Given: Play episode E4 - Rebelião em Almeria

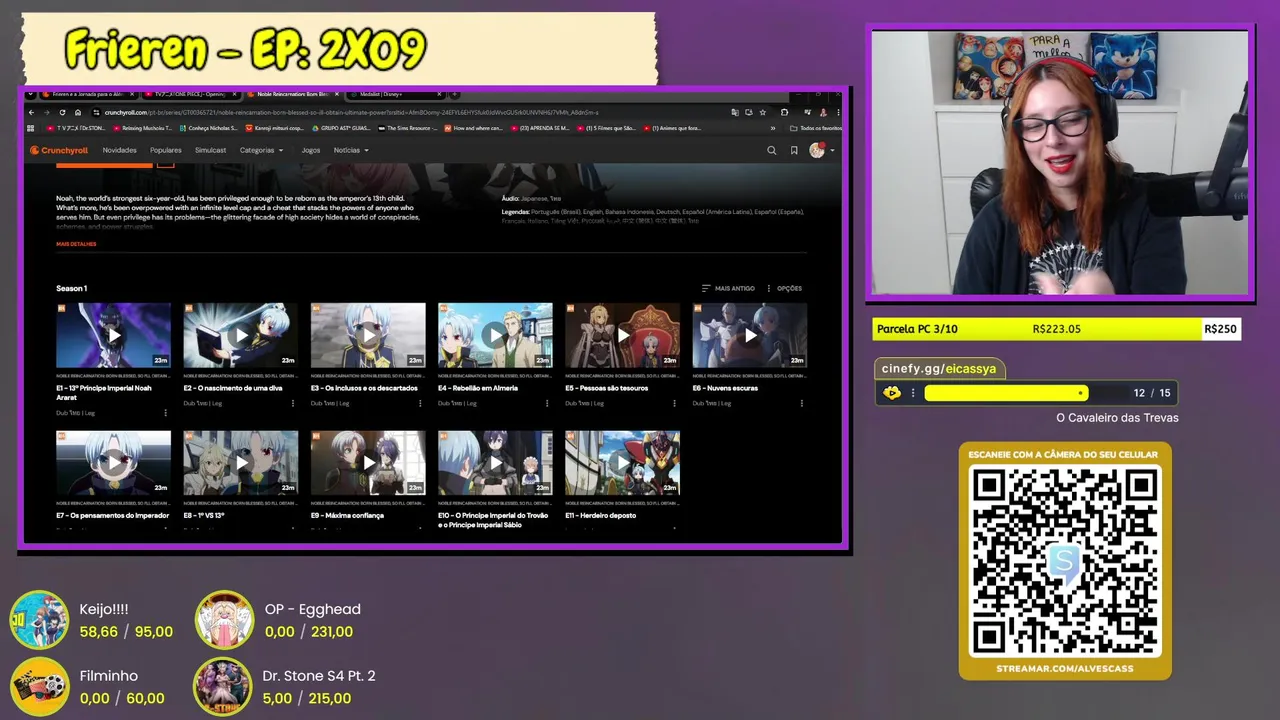Looking at the screenshot, I should click(495, 336).
